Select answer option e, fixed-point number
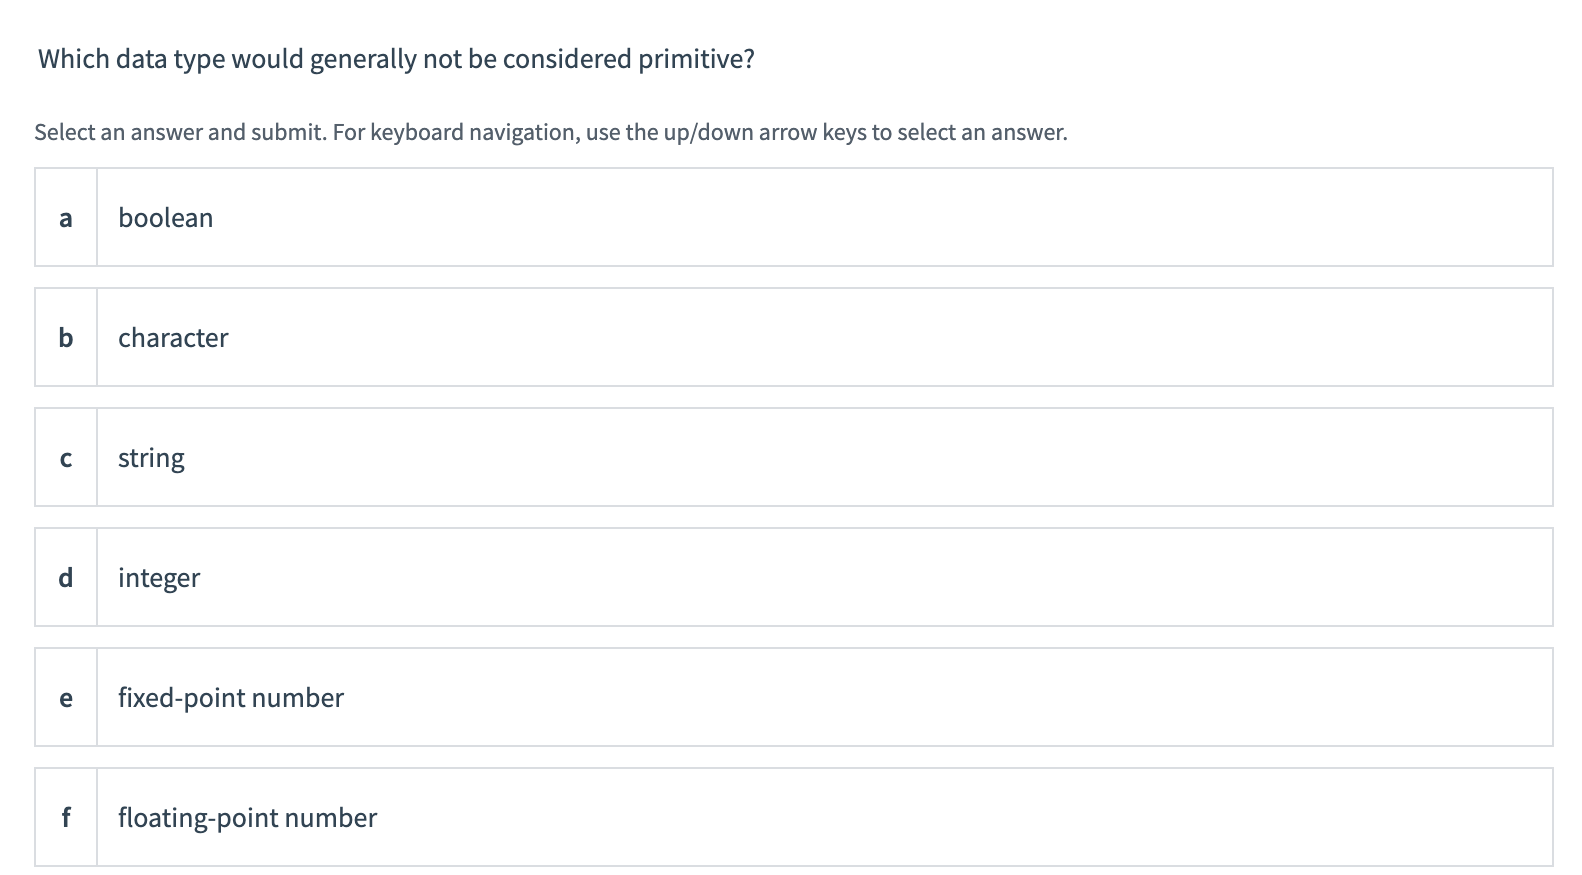The image size is (1582, 875). pos(790,697)
